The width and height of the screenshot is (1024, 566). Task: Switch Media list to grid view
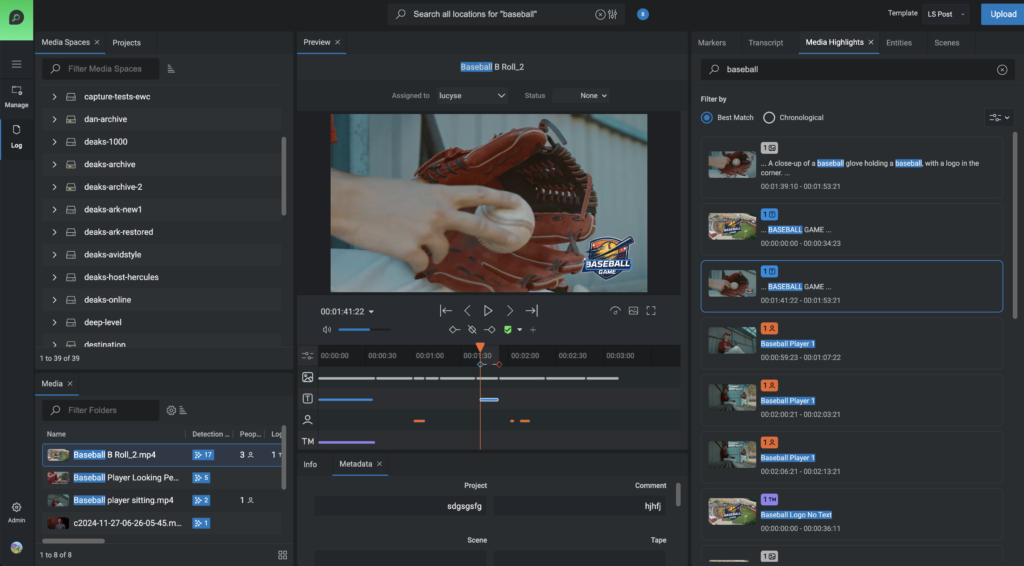pyautogui.click(x=282, y=554)
